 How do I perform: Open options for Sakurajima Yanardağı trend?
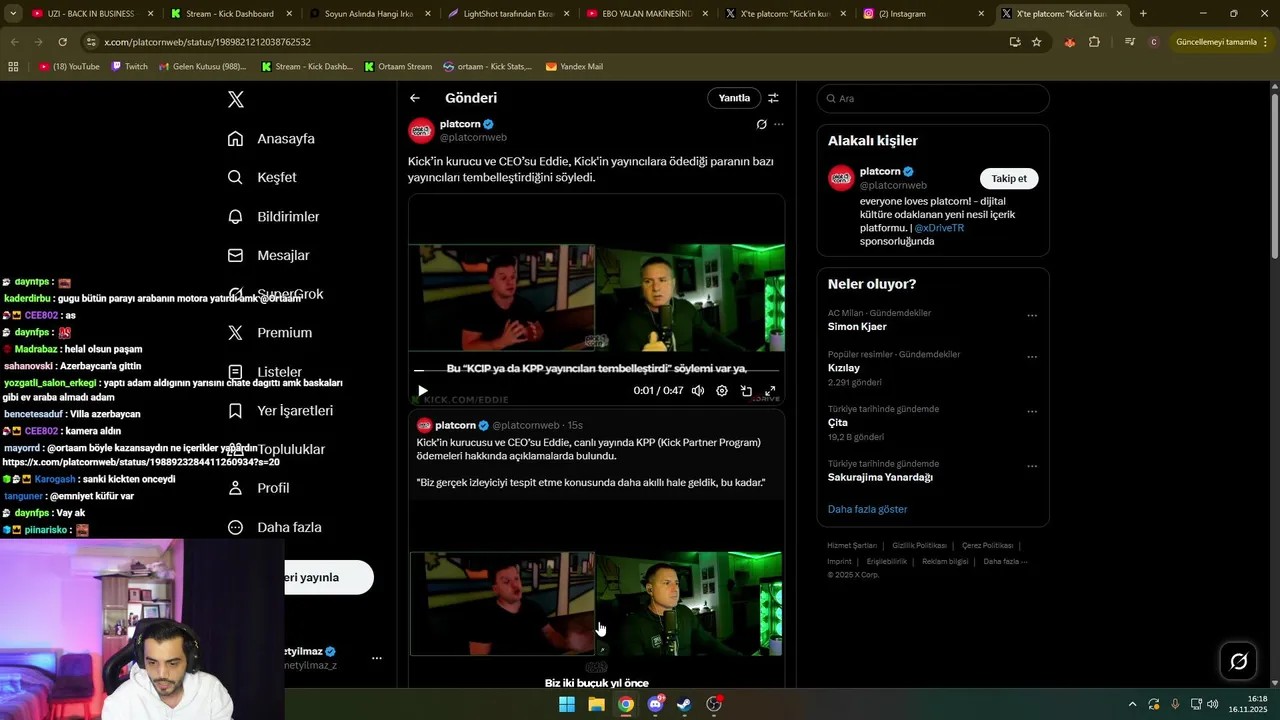point(1032,466)
